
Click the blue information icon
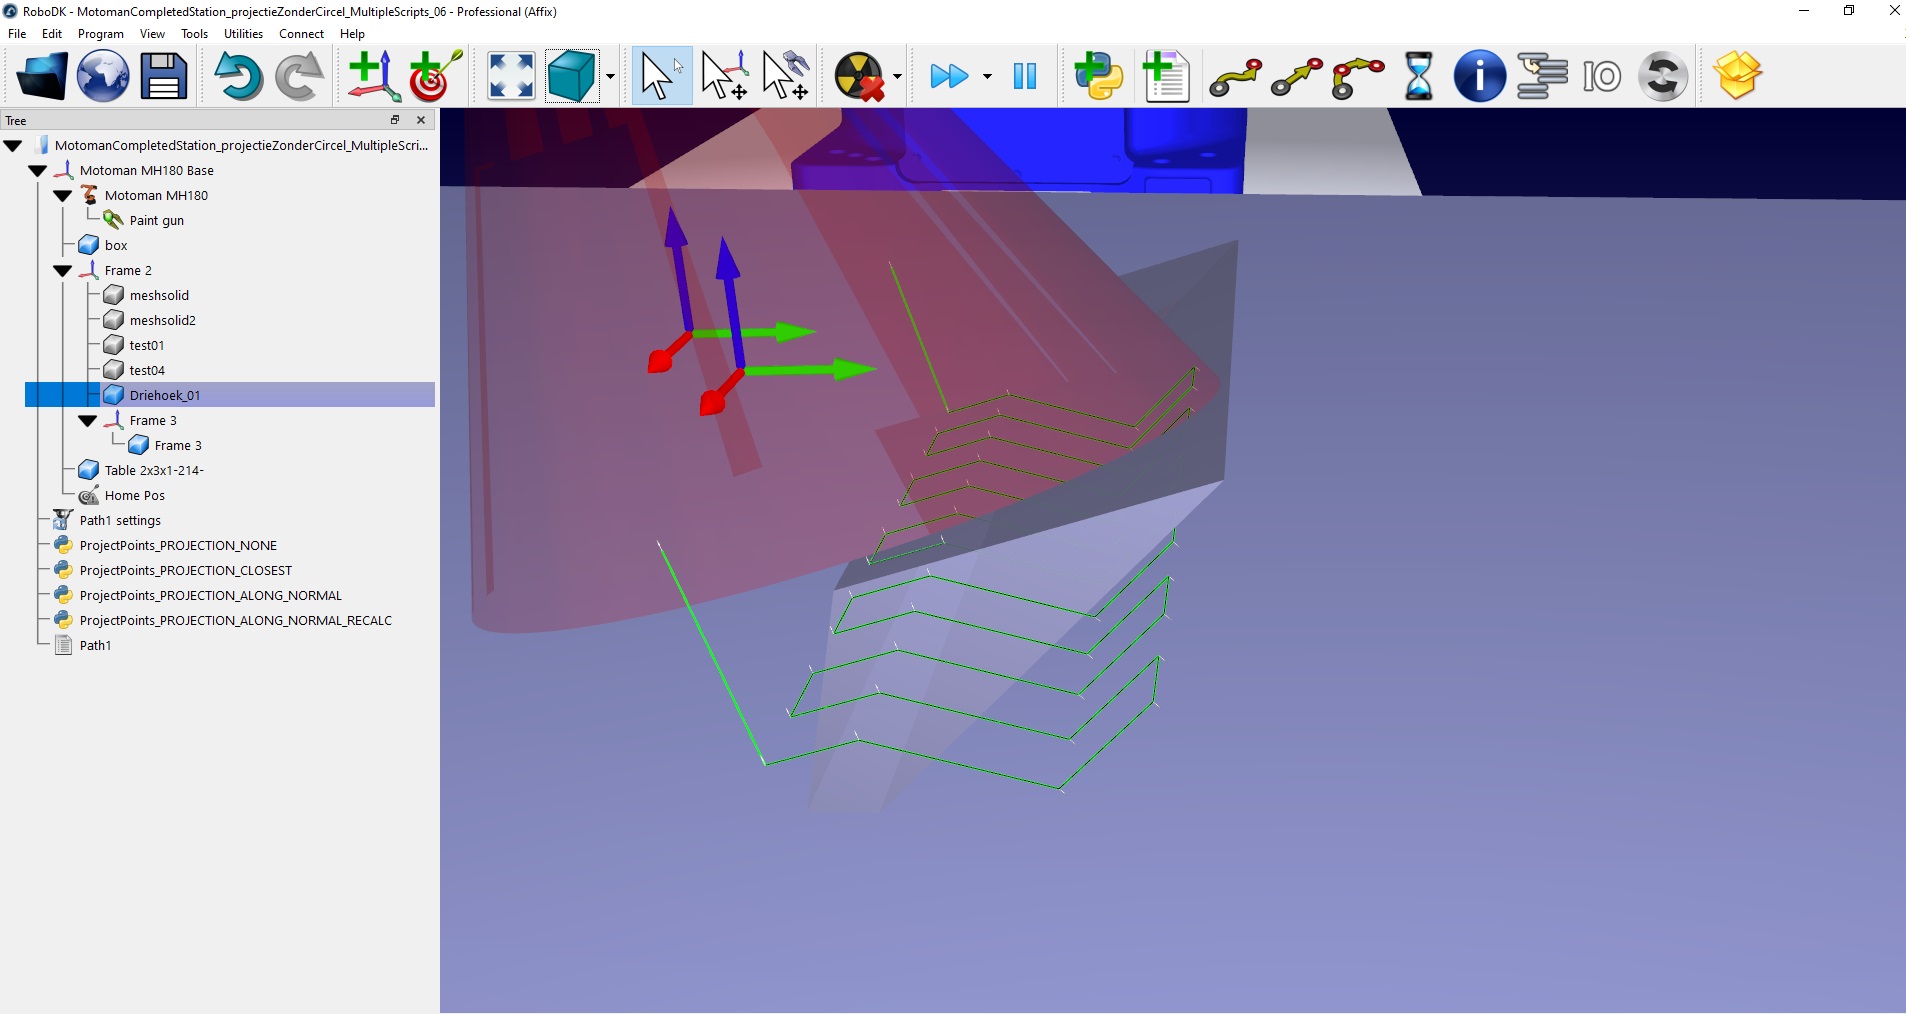tap(1479, 76)
